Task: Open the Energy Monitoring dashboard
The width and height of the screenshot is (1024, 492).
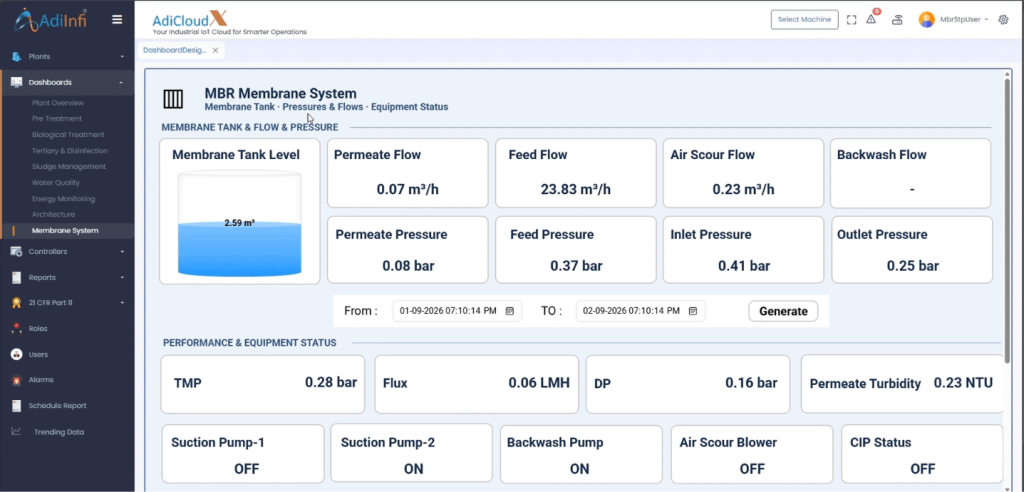Action: pyautogui.click(x=63, y=199)
